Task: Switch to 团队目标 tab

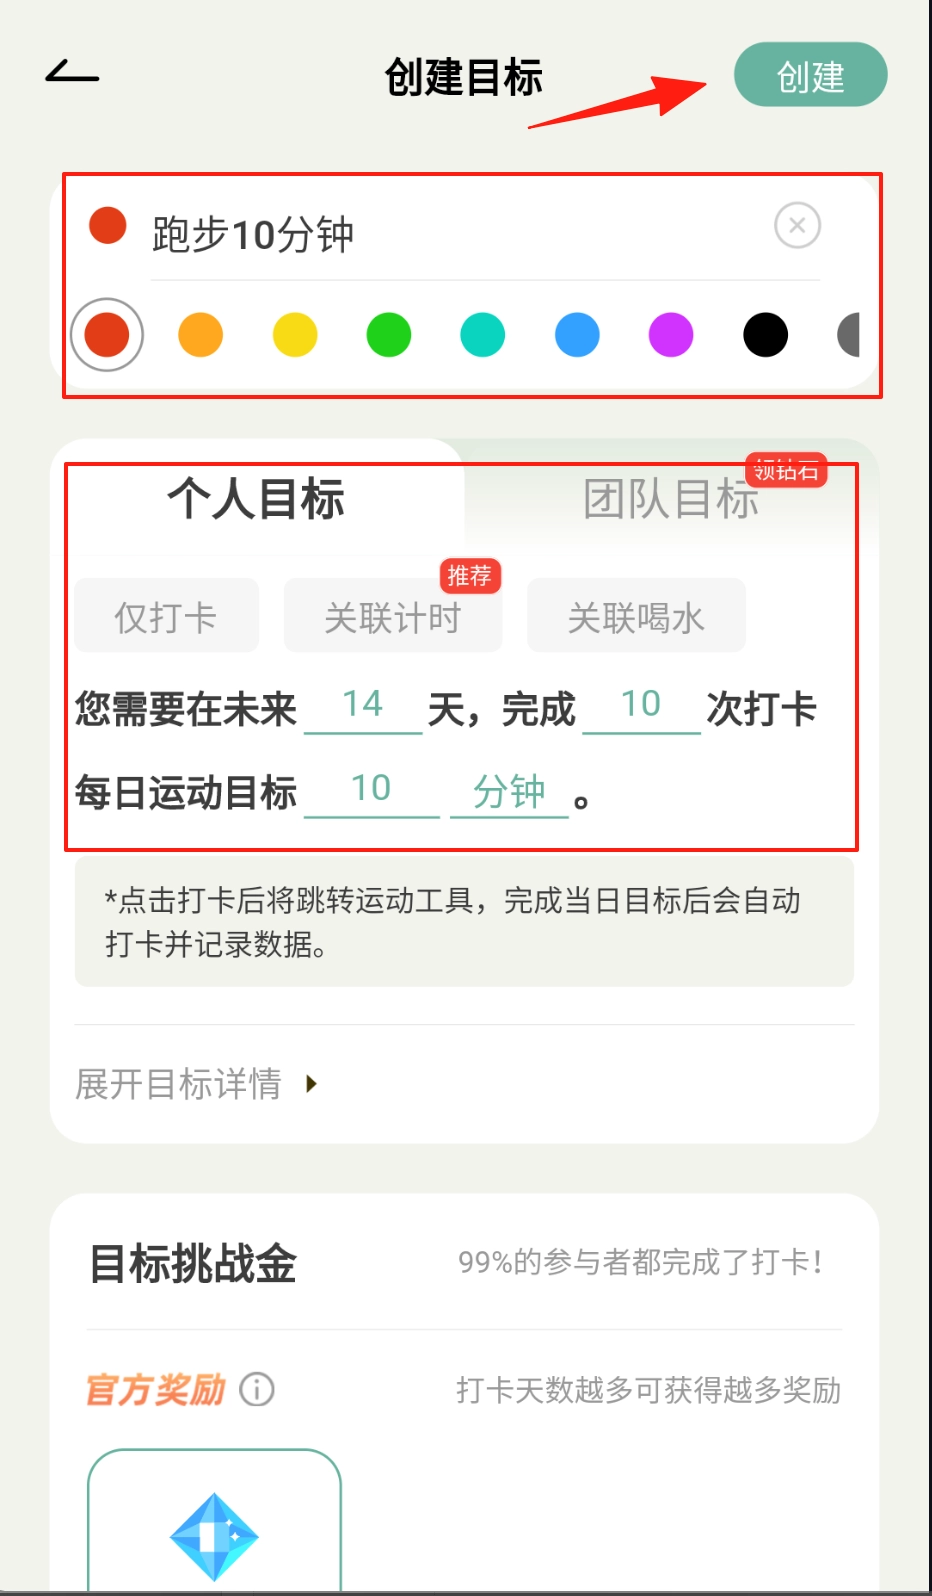Action: click(x=671, y=498)
